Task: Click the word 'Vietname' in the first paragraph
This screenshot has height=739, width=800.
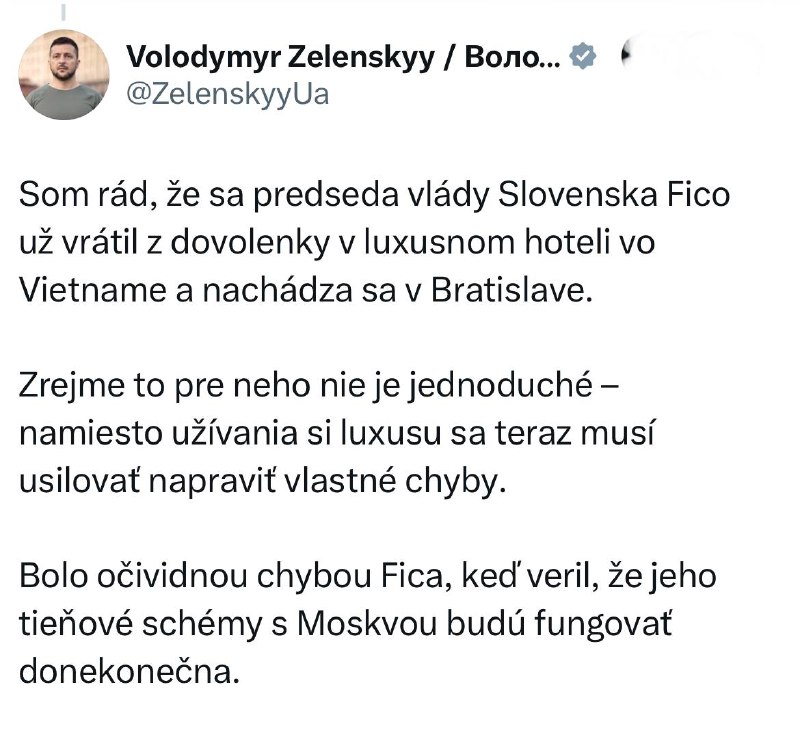Action: [93, 290]
